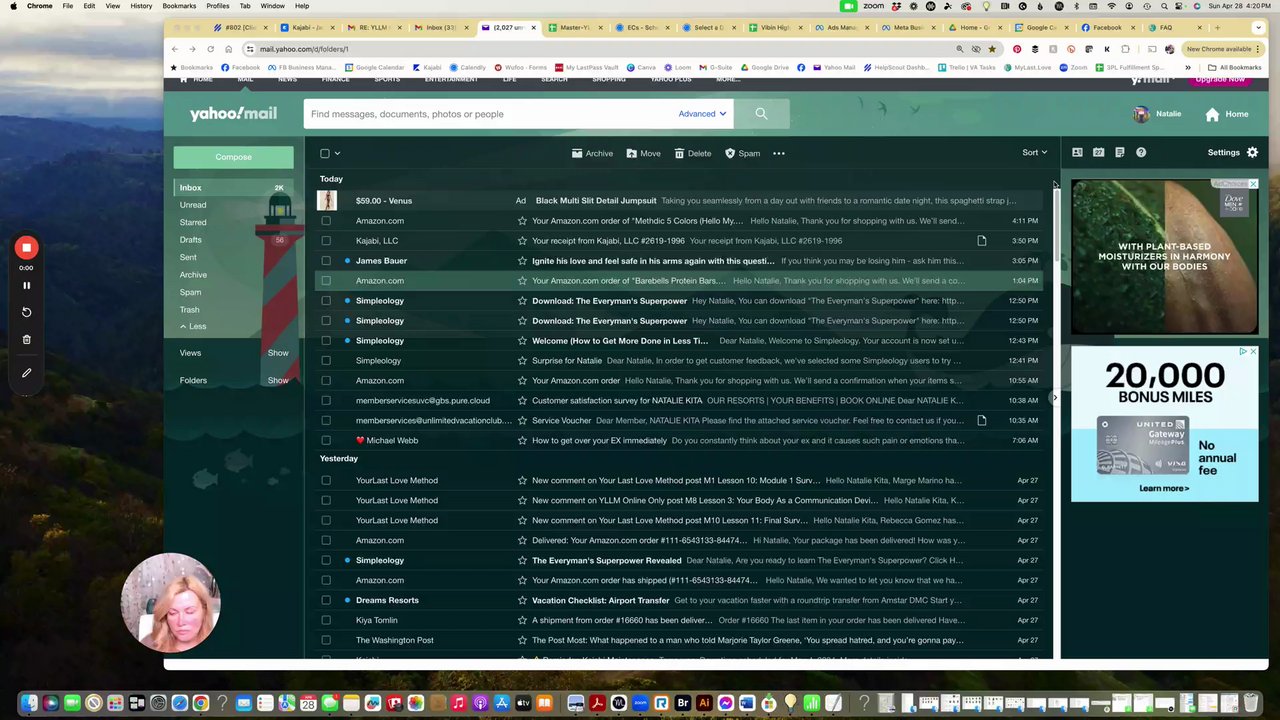Open the Chrome tab list dropdown

coord(1258,28)
